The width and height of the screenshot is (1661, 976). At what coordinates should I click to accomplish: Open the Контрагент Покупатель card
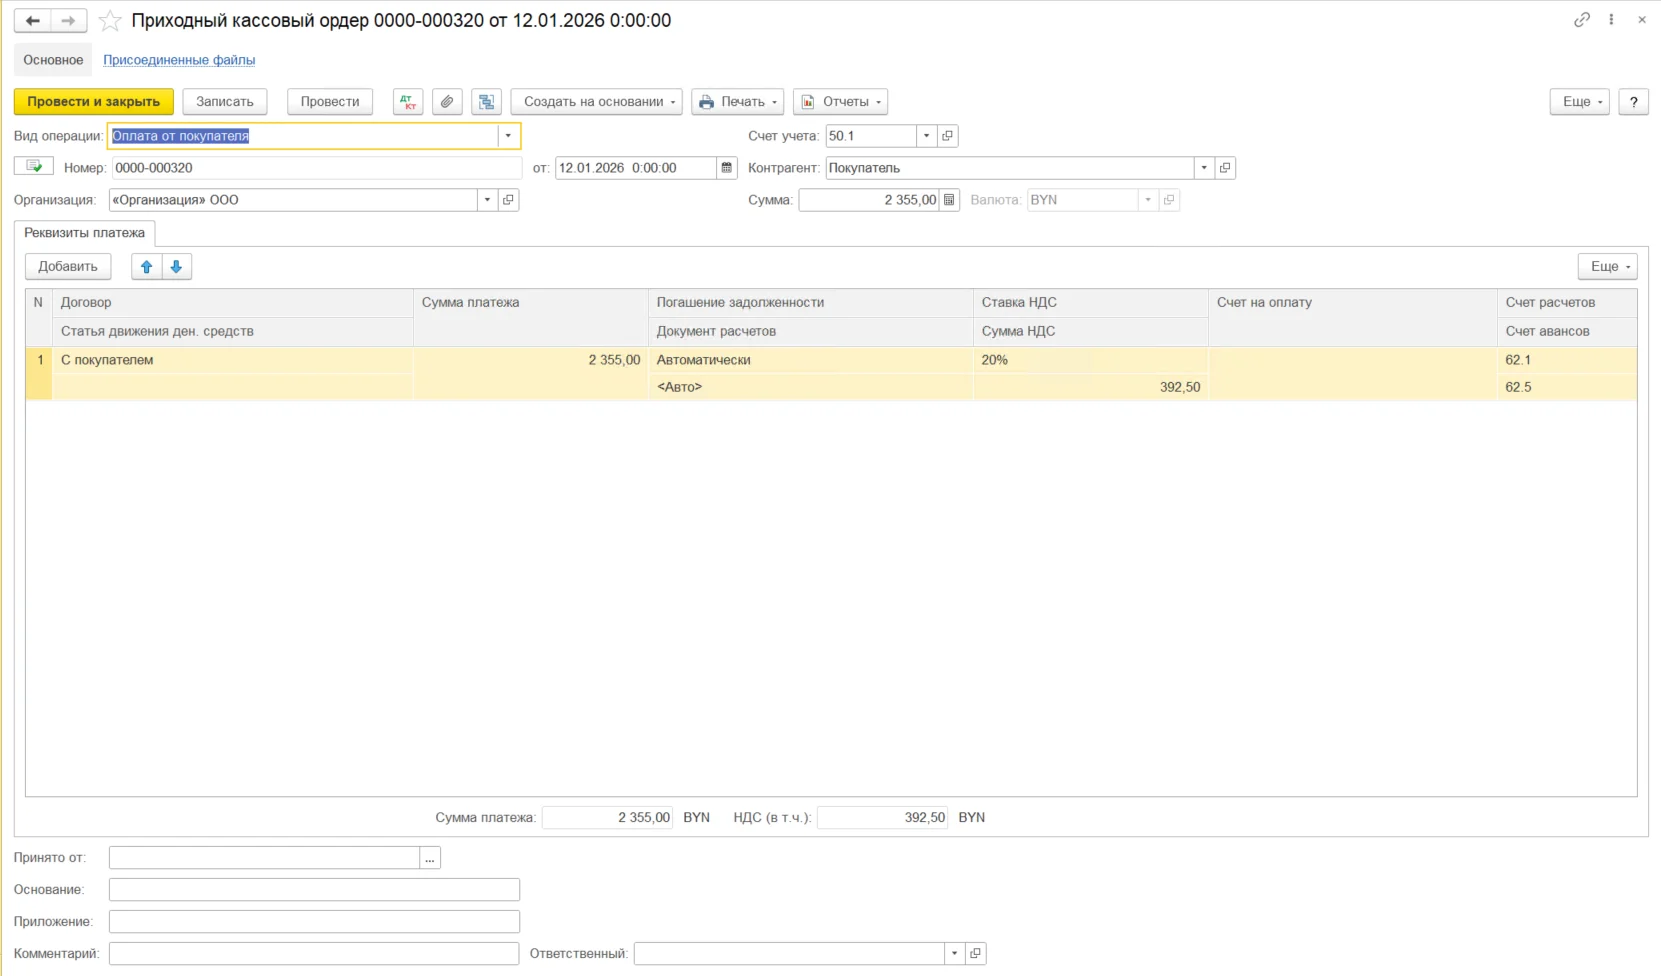(1225, 168)
